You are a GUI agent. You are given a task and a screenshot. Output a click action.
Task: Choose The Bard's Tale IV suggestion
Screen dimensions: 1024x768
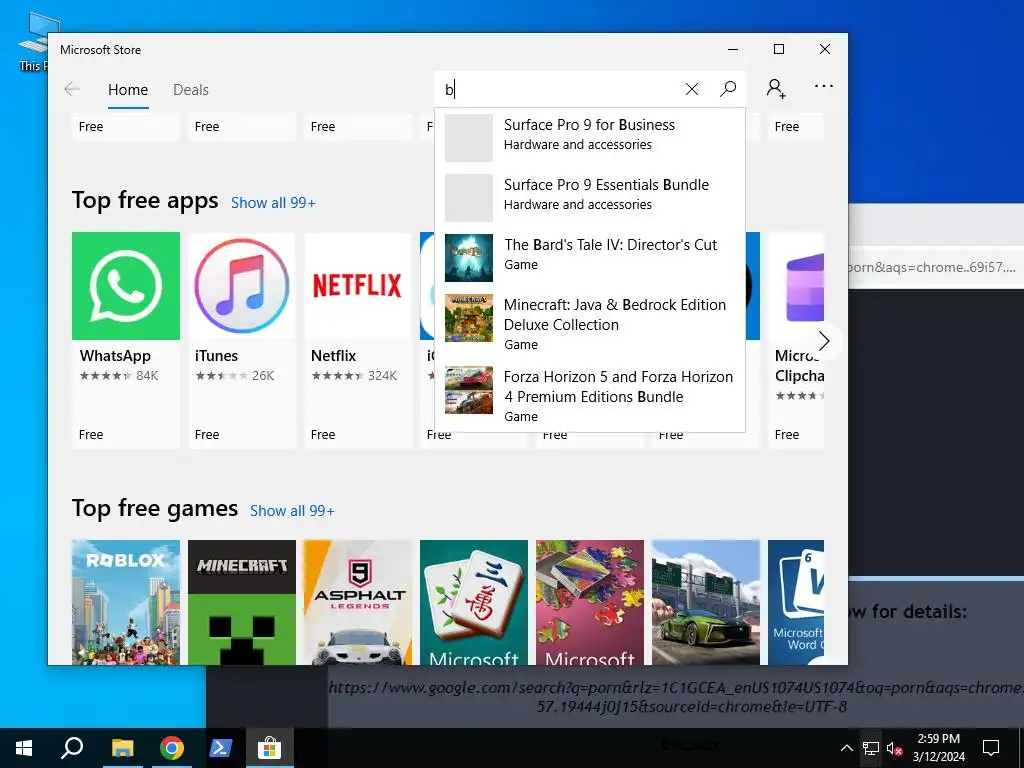click(x=590, y=257)
